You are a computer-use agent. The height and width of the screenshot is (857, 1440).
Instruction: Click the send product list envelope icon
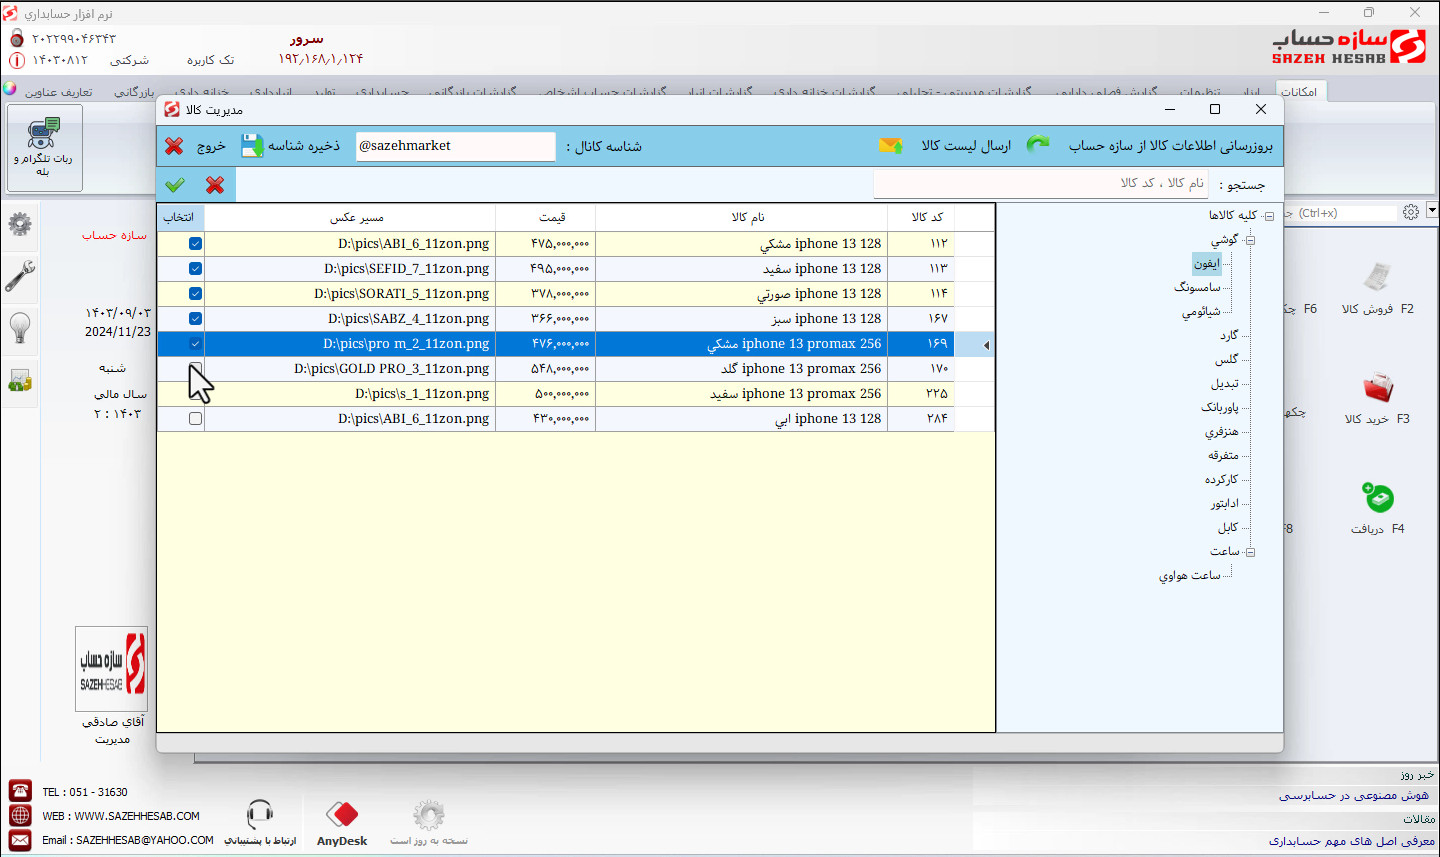(x=890, y=145)
